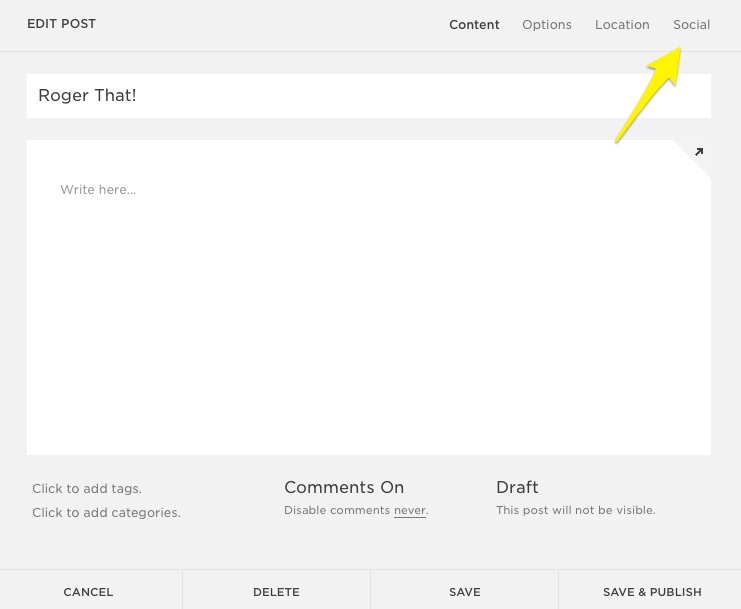This screenshot has height=609, width=741.
Task: Click the EDIT POST heading
Action: [x=62, y=24]
